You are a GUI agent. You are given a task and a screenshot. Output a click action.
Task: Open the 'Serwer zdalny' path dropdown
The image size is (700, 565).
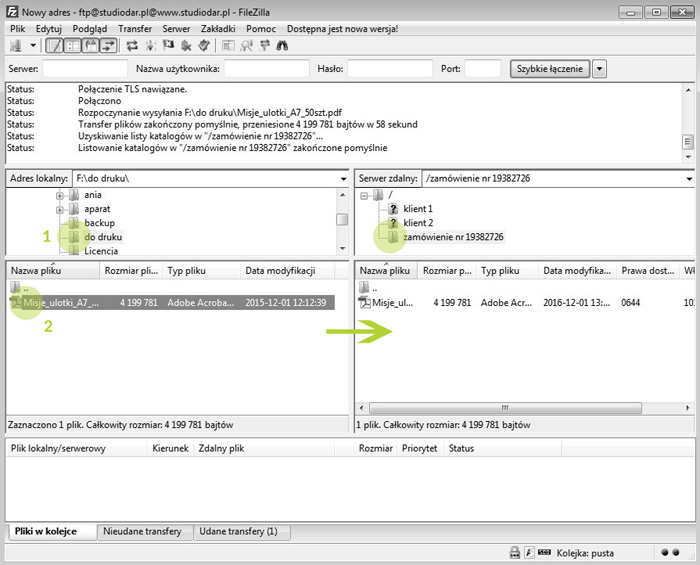[x=689, y=179]
